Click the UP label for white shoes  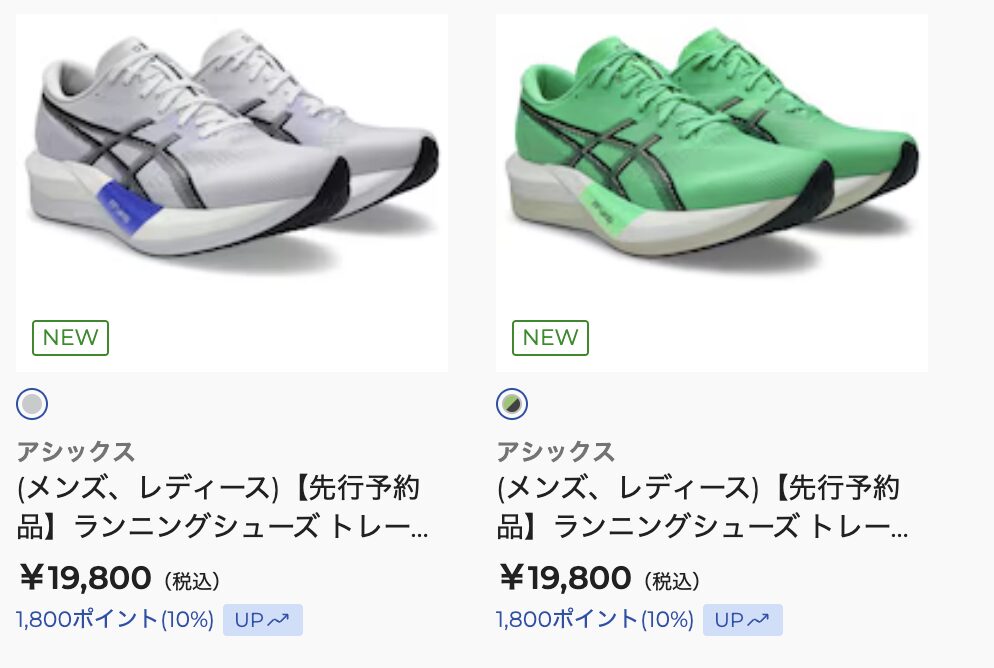coord(248,620)
